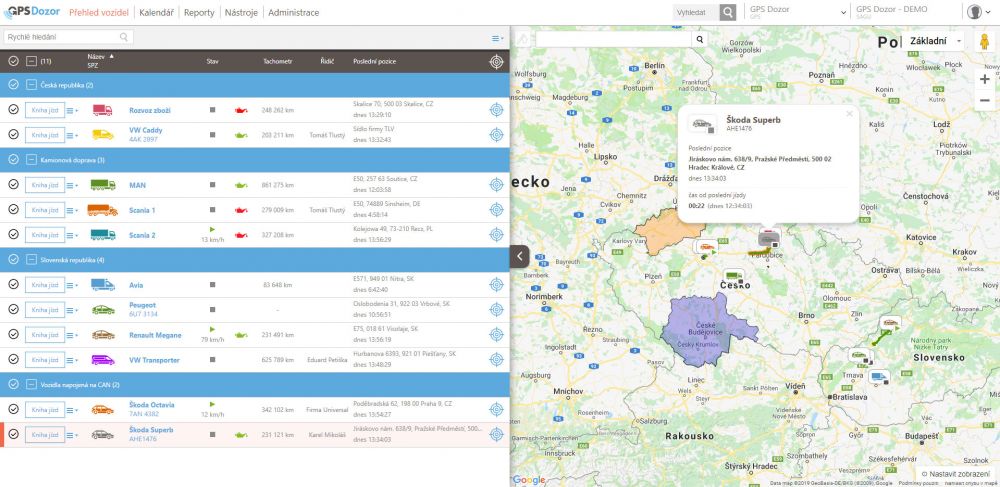
Task: Open the Základní map type dropdown
Action: 935,41
